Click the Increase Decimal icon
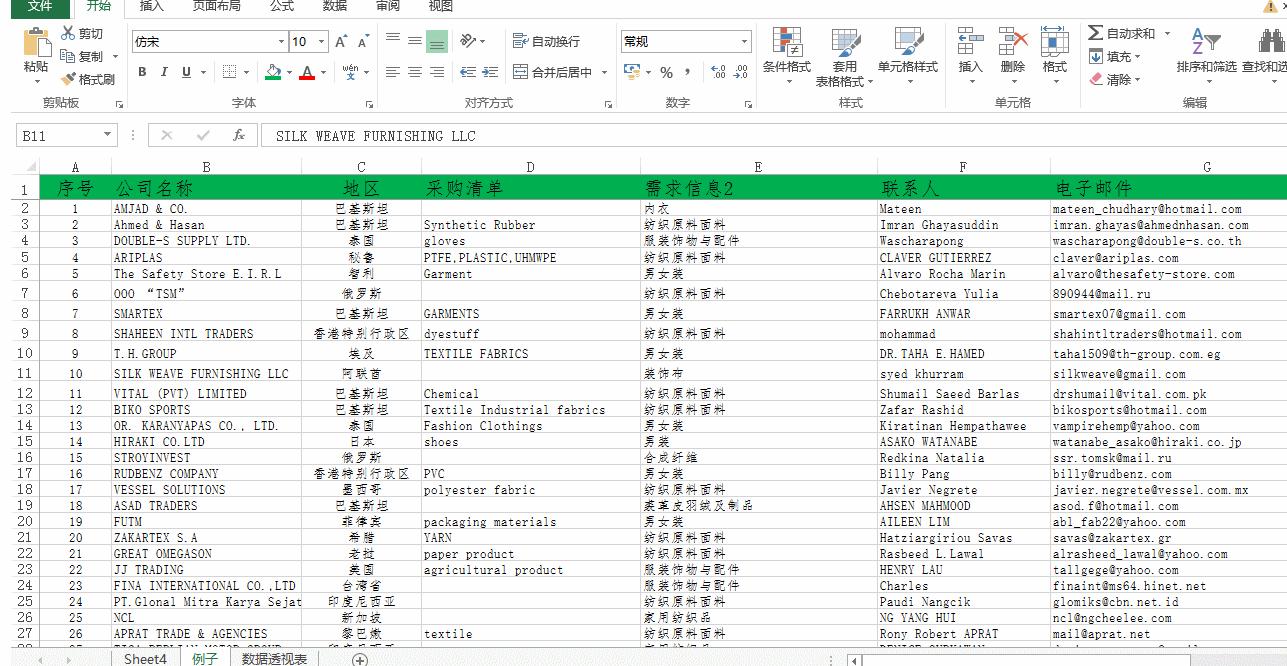Viewport: 1287px width, 666px height. 718,72
